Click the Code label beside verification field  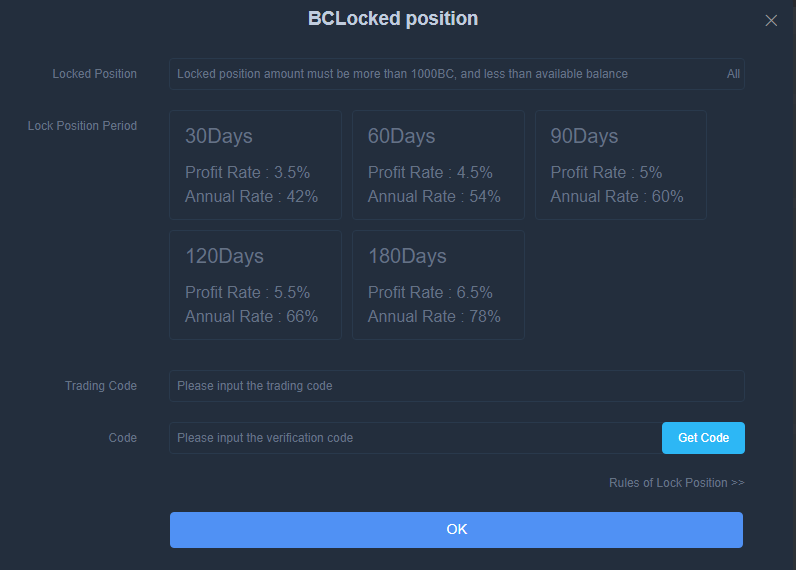[x=122, y=438]
